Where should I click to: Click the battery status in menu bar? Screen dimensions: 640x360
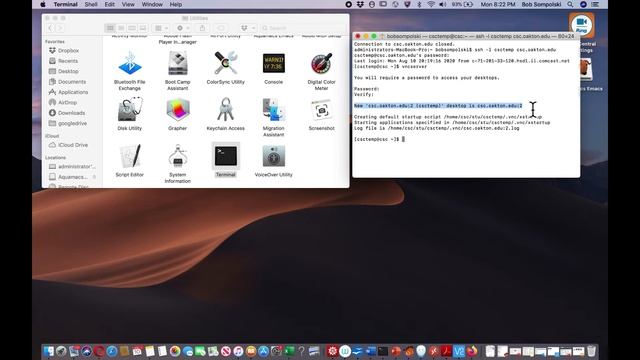tap(462, 4)
